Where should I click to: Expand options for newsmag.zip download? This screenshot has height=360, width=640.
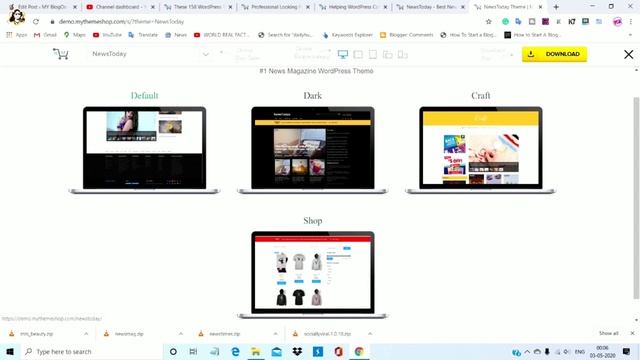(181, 333)
